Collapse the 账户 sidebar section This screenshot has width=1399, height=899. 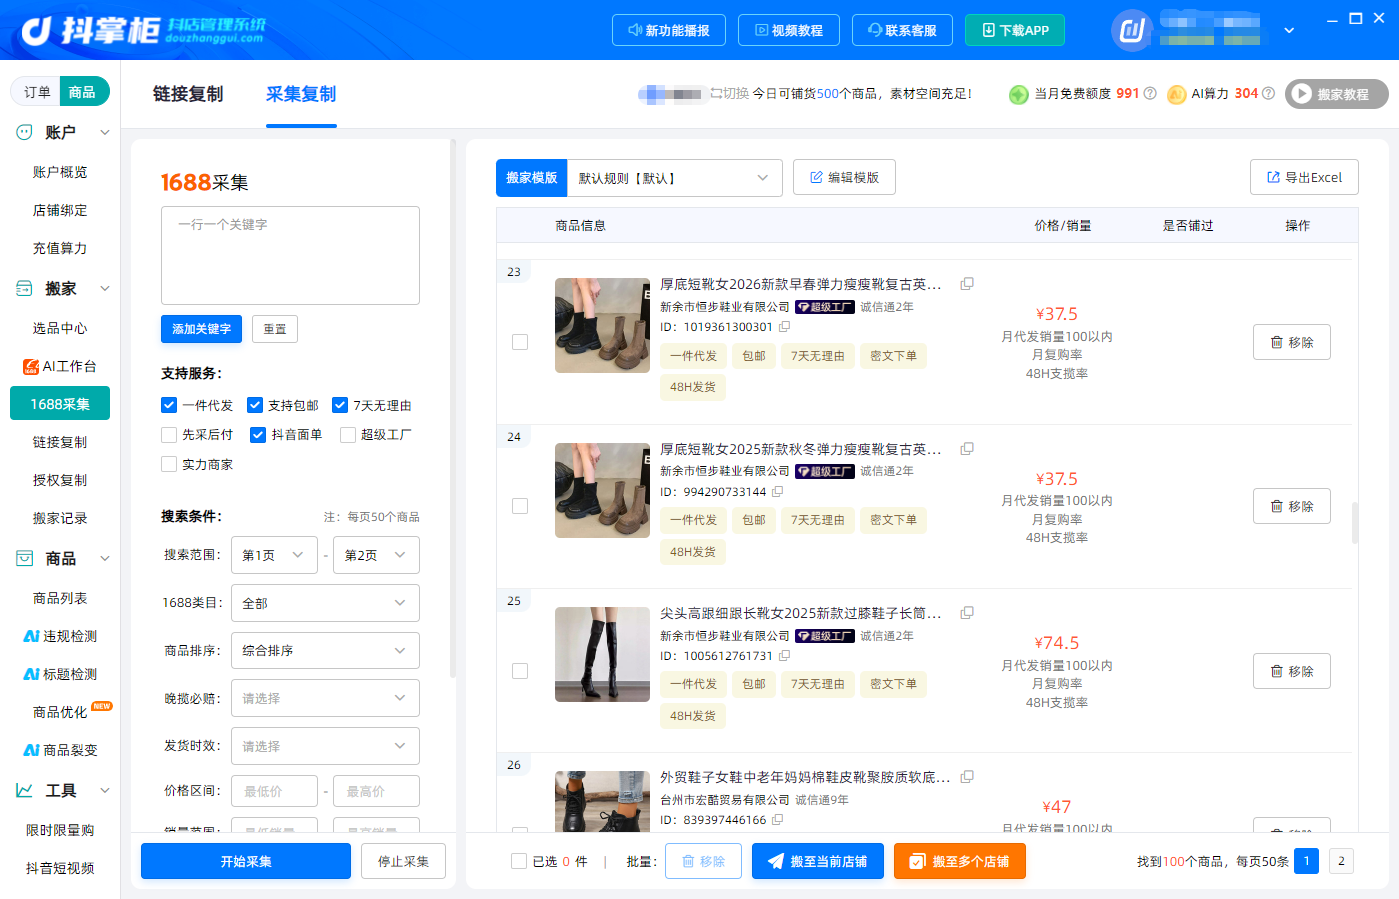104,132
